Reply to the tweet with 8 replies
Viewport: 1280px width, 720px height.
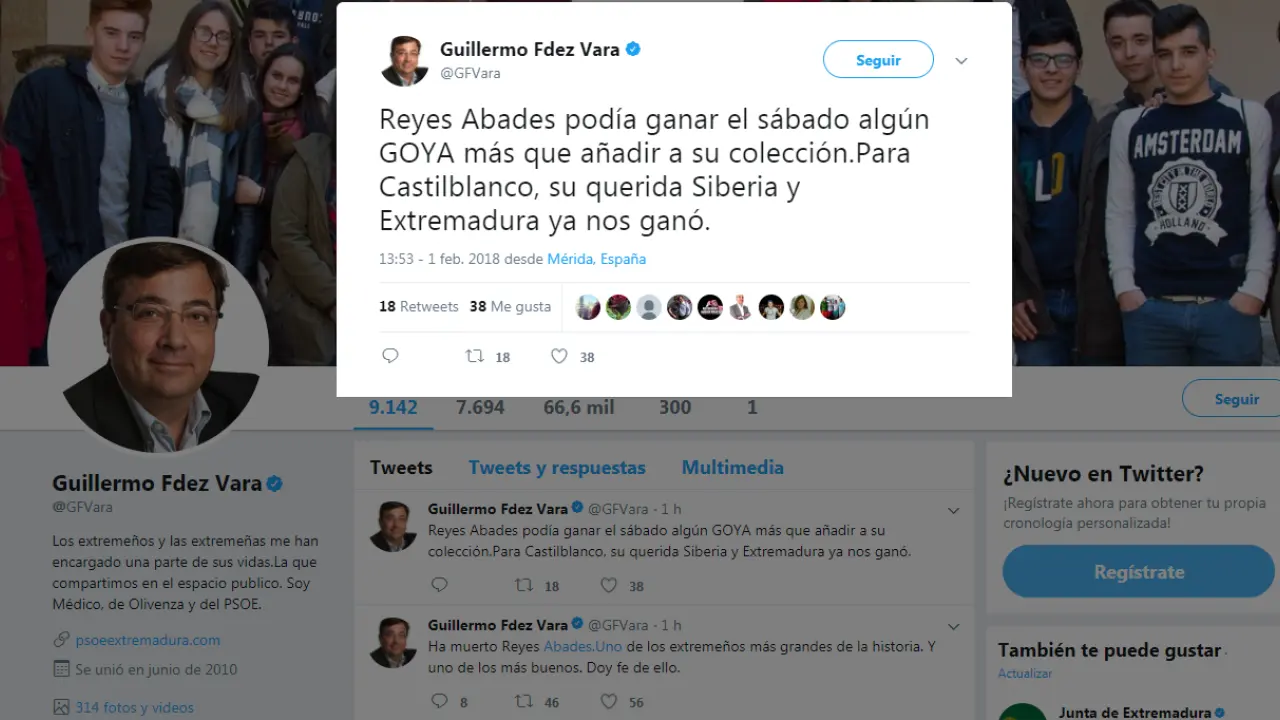(439, 702)
